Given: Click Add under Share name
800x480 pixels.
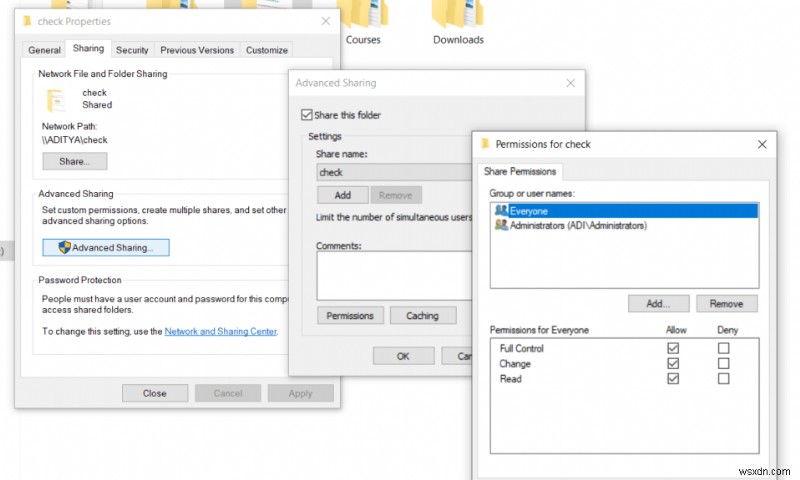Looking at the screenshot, I should click(342, 195).
